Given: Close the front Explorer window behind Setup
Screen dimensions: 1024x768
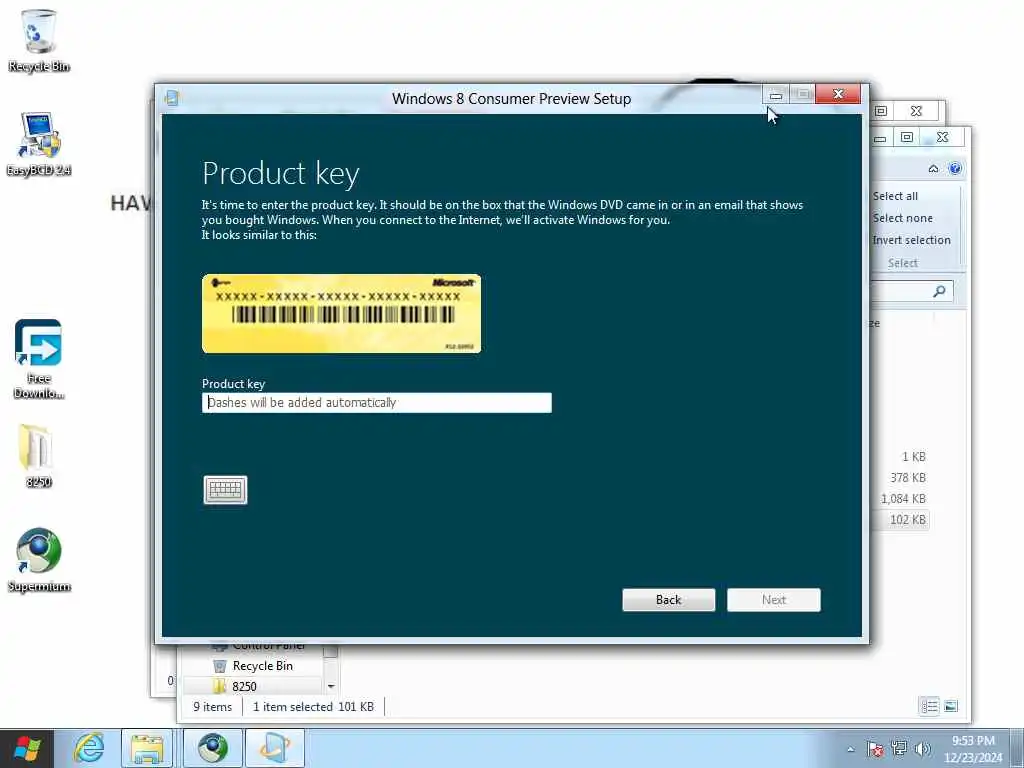Looking at the screenshot, I should tap(942, 137).
